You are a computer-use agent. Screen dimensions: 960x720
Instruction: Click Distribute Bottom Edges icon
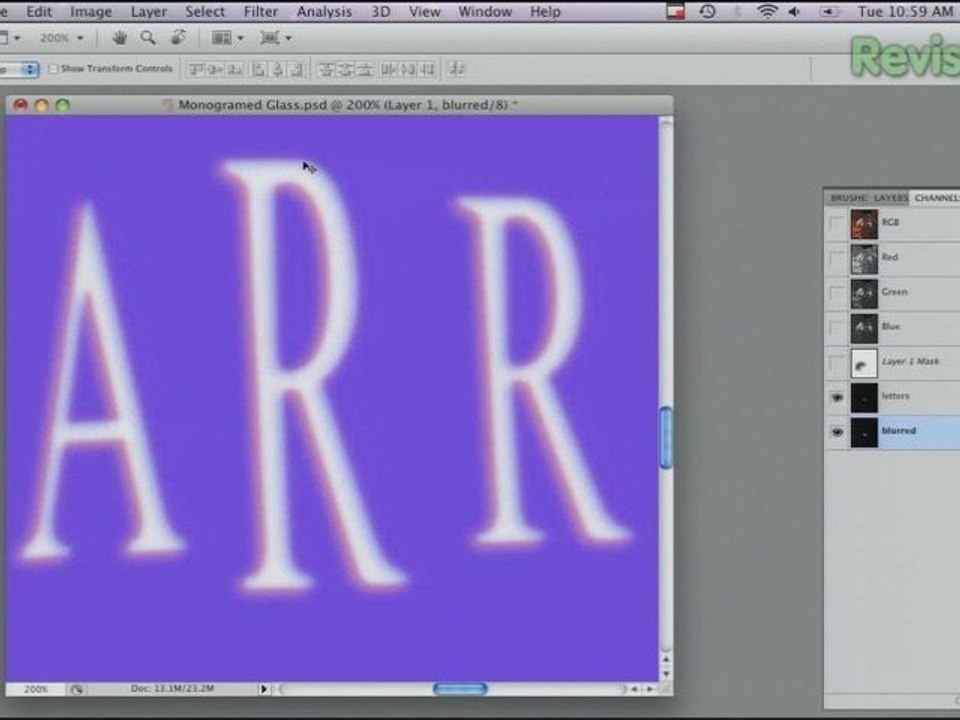click(x=366, y=69)
